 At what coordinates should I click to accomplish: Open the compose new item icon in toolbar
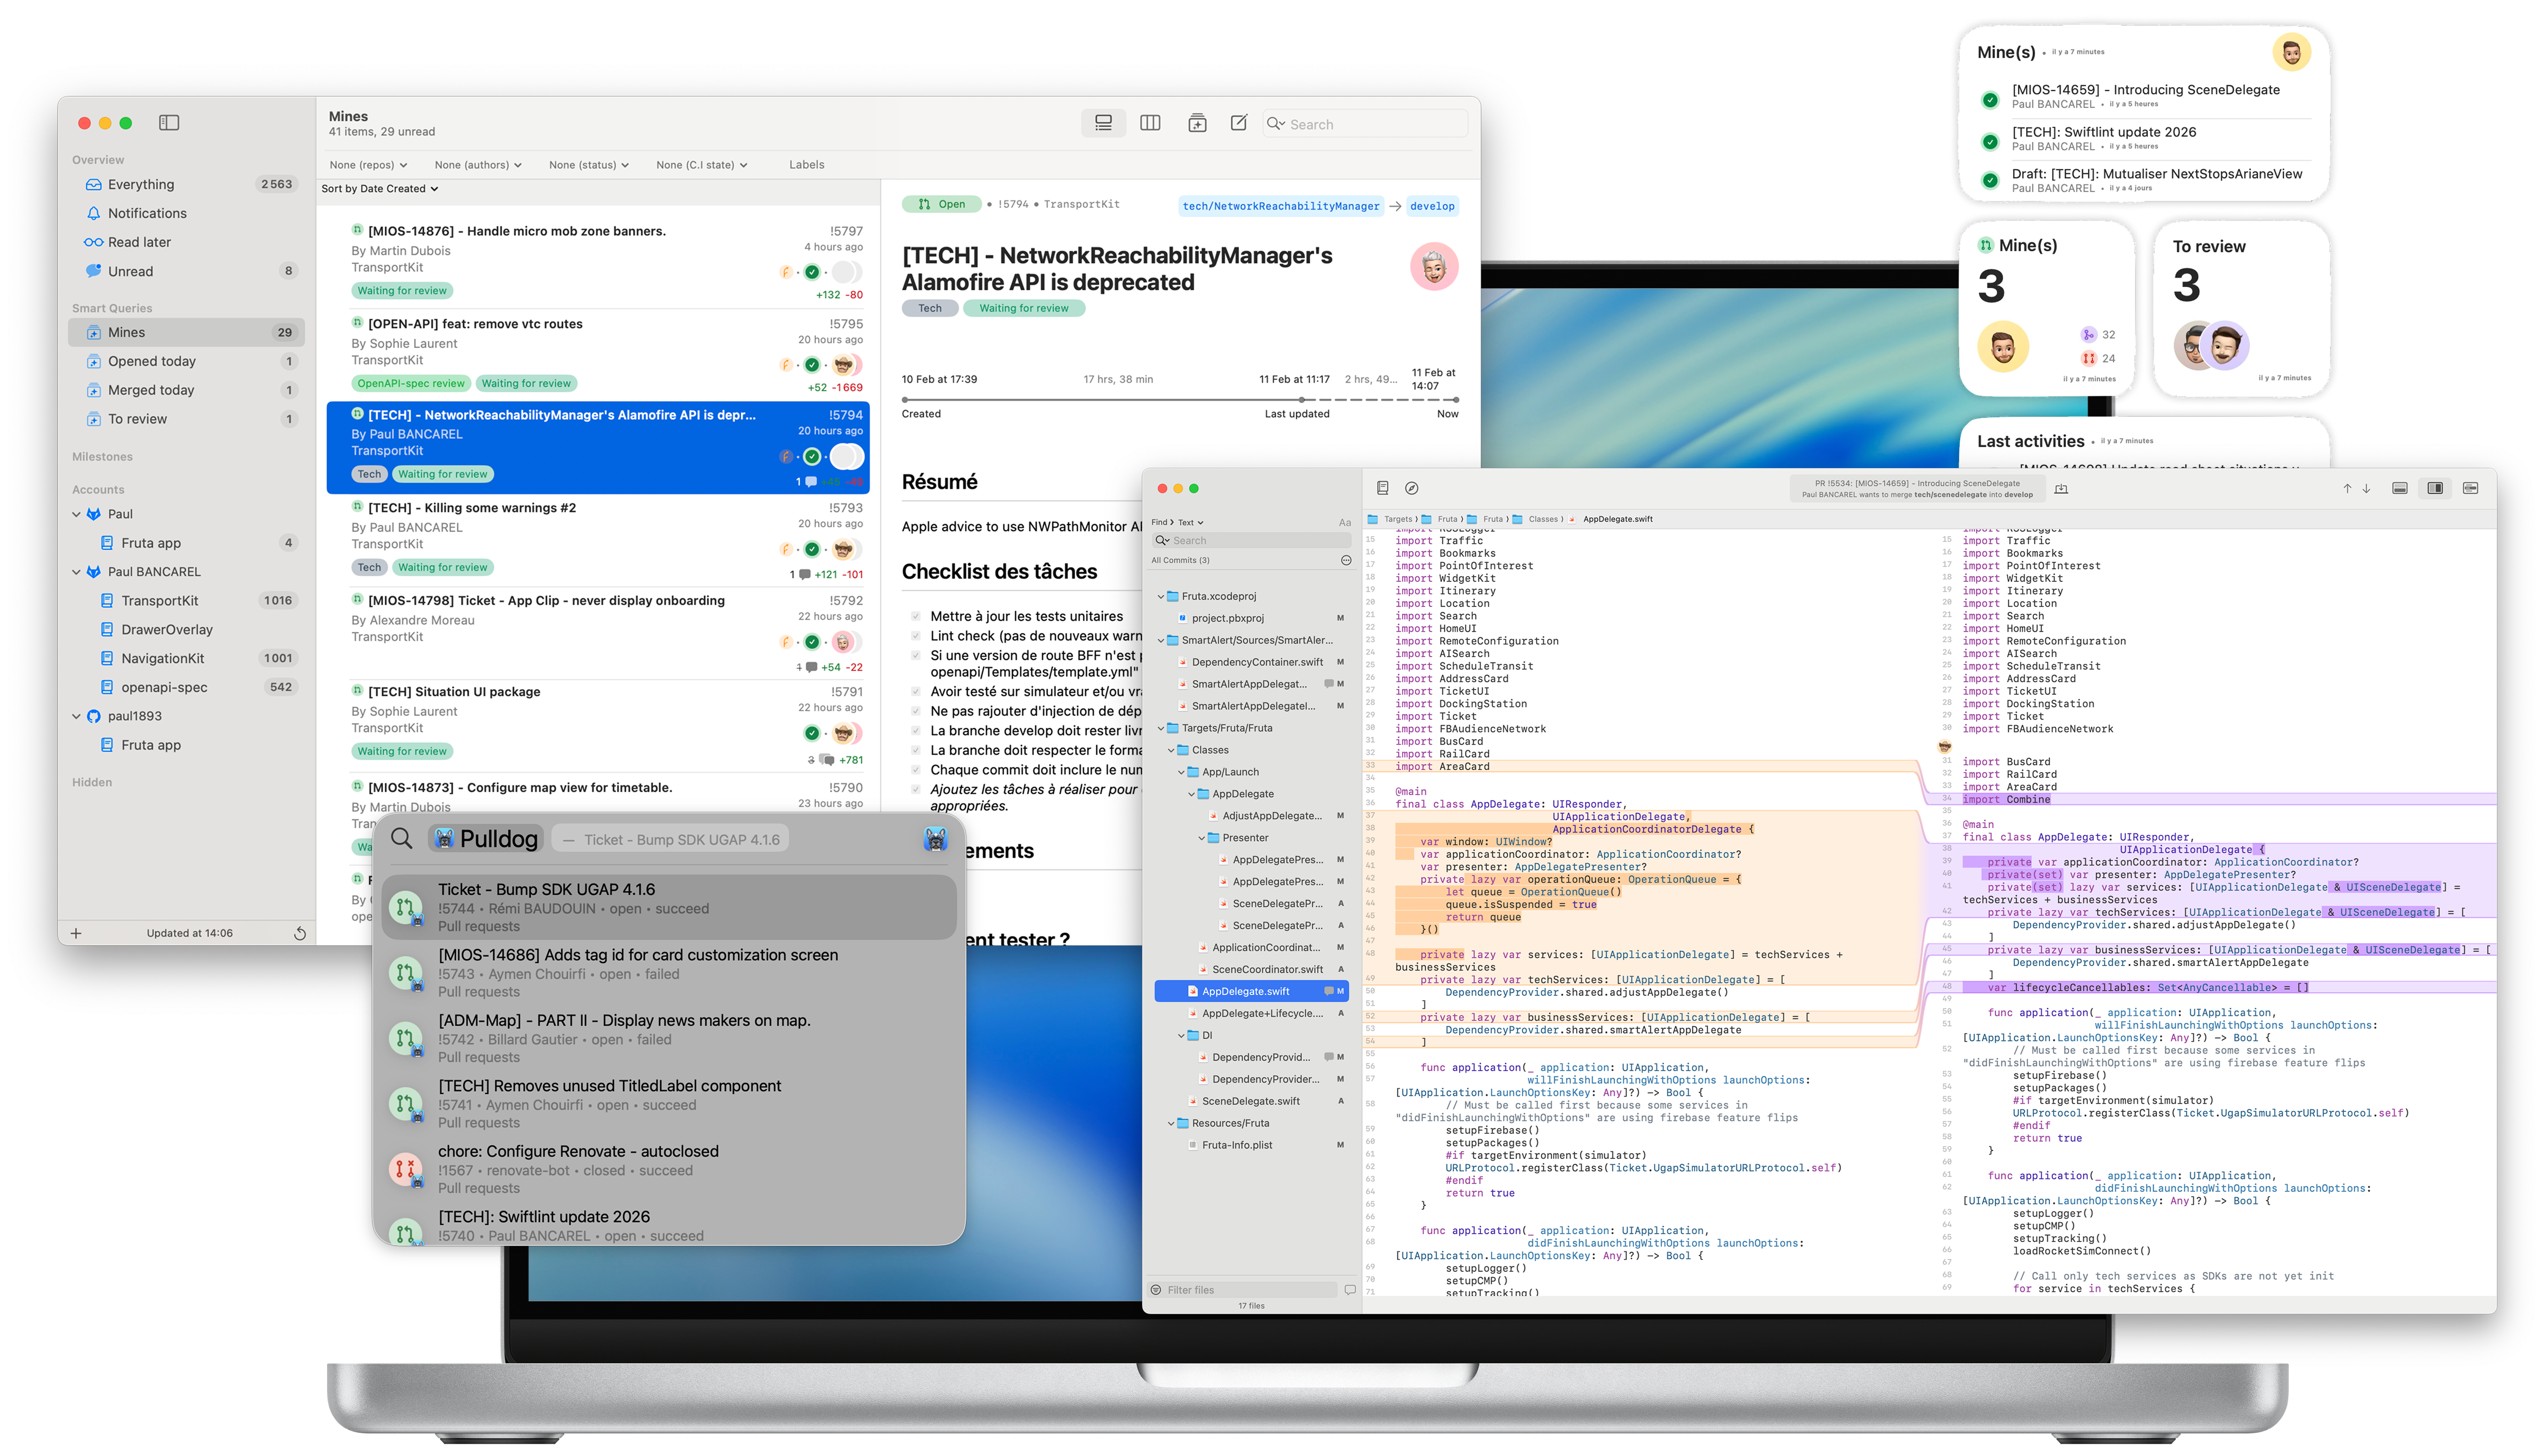(1239, 123)
